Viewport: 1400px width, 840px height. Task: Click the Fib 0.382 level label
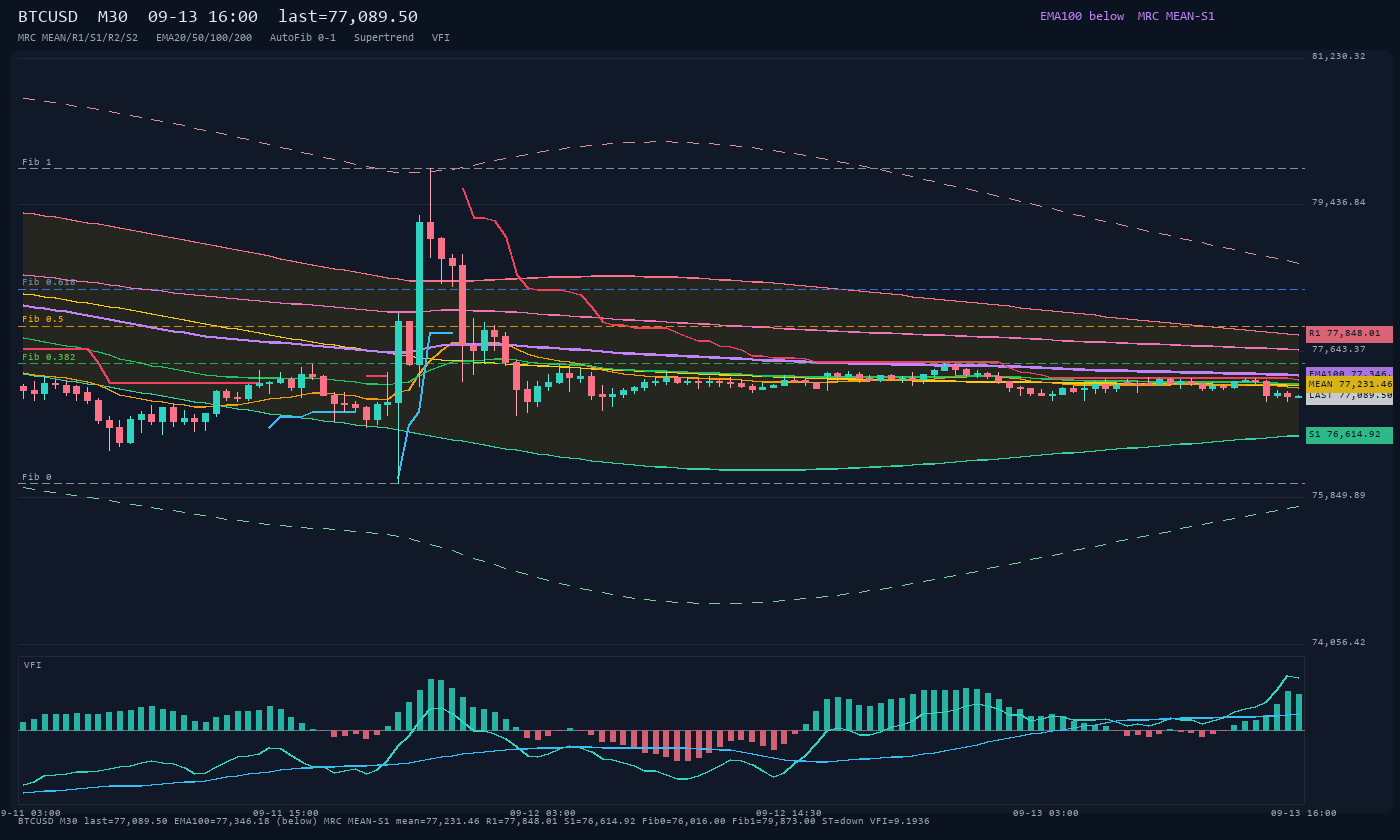[49, 357]
